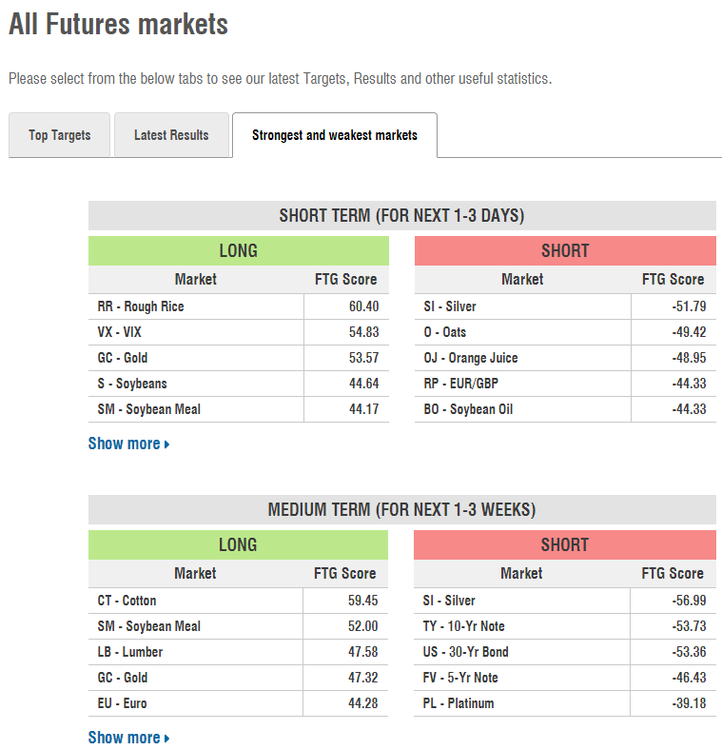Image resolution: width=722 pixels, height=750 pixels.
Task: Select S - Soybeans market row
Action: (238, 384)
